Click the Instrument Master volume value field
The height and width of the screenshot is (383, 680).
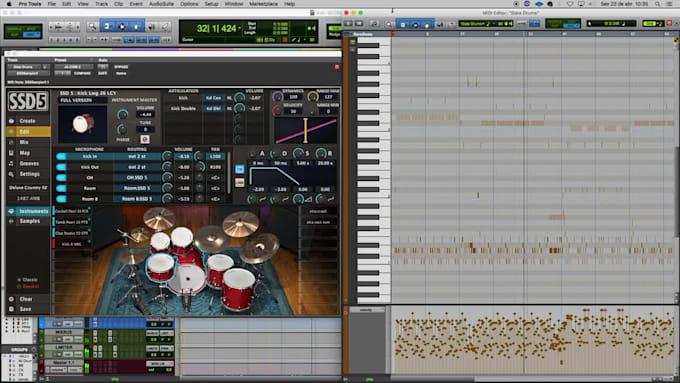tap(145, 115)
